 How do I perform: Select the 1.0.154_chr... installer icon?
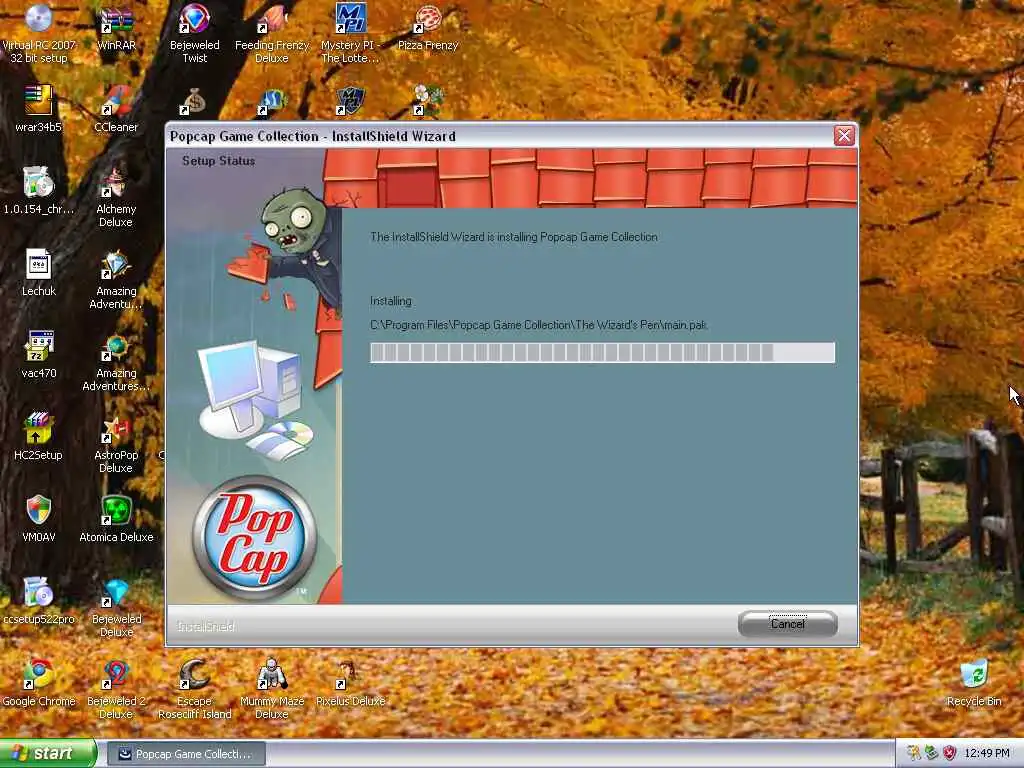(39, 191)
